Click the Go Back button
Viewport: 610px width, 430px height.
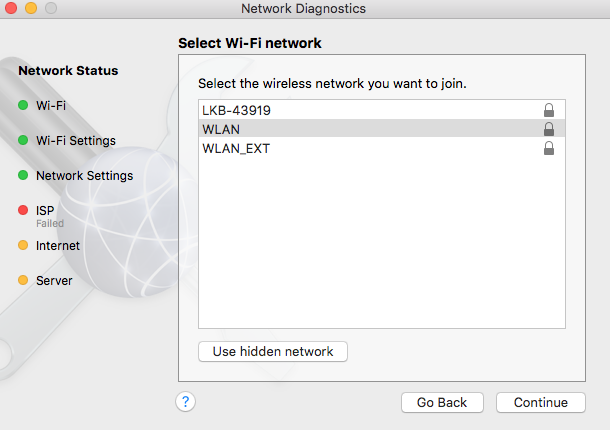442,402
